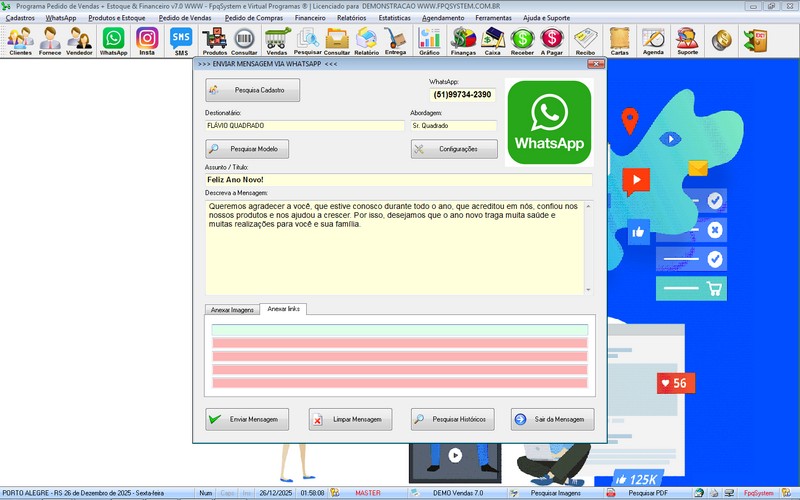Click the Pesquisar Modelo button

point(247,149)
